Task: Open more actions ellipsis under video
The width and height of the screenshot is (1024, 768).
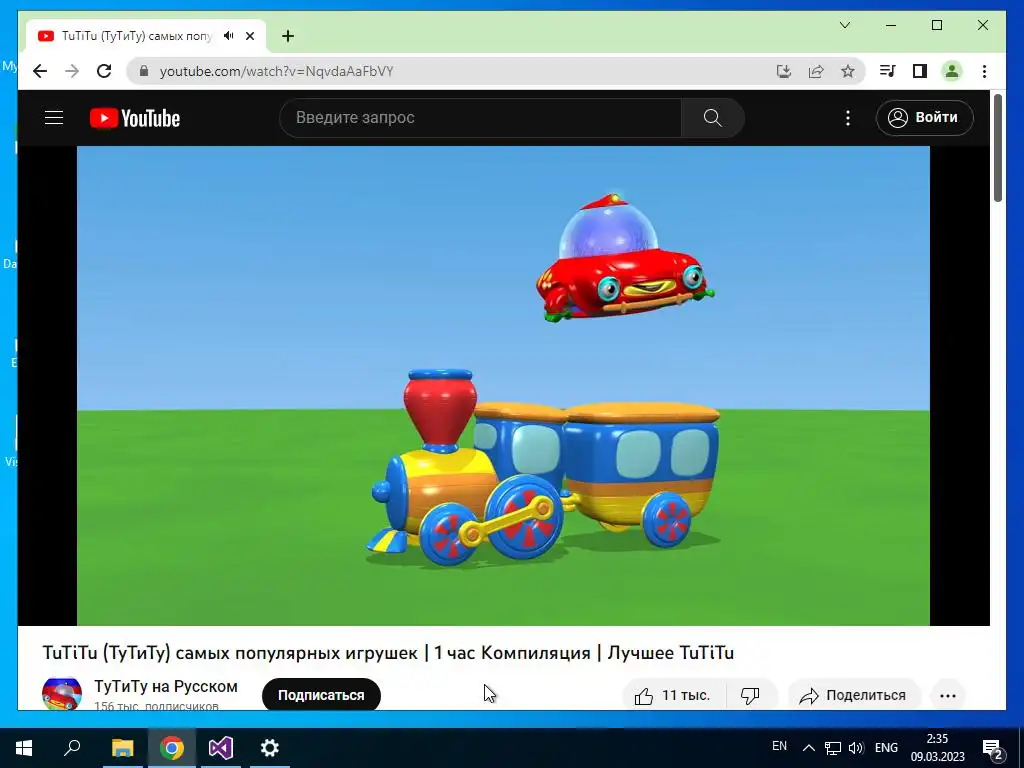Action: 948,696
